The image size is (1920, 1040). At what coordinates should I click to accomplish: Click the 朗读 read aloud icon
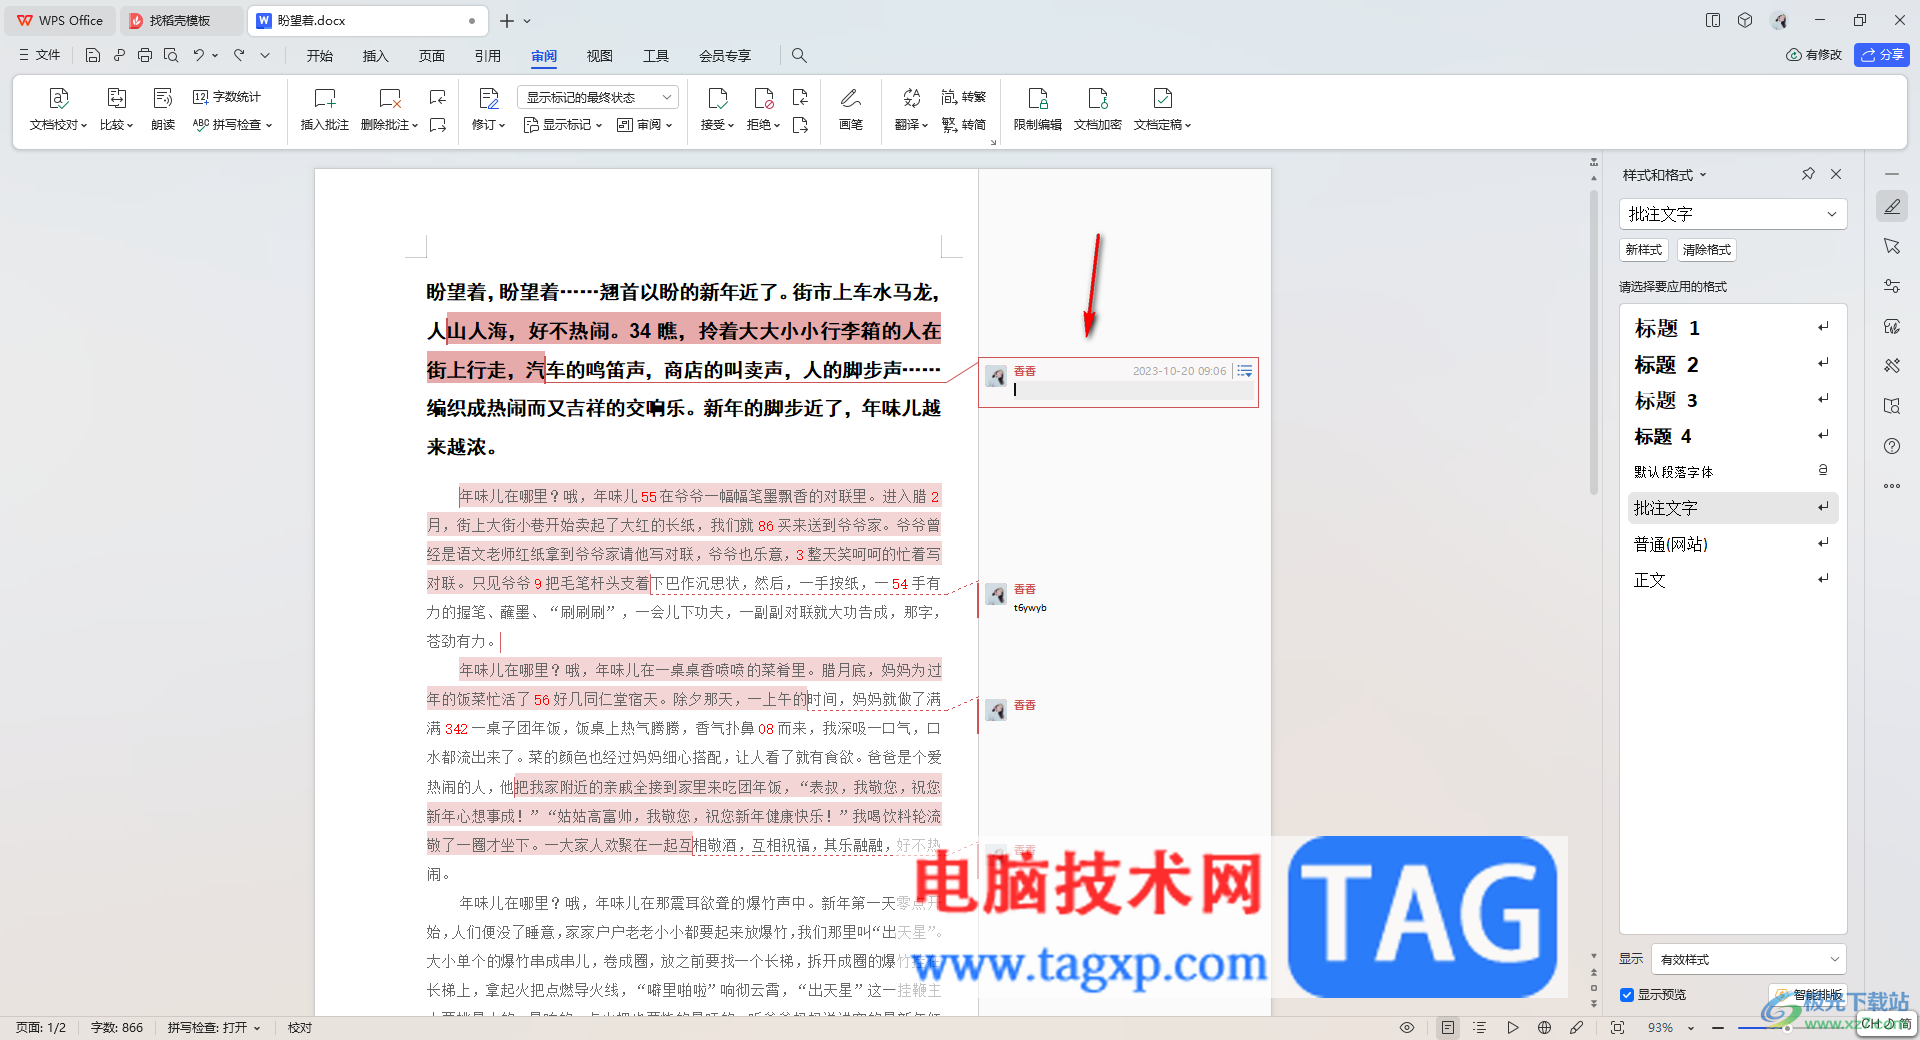163,98
